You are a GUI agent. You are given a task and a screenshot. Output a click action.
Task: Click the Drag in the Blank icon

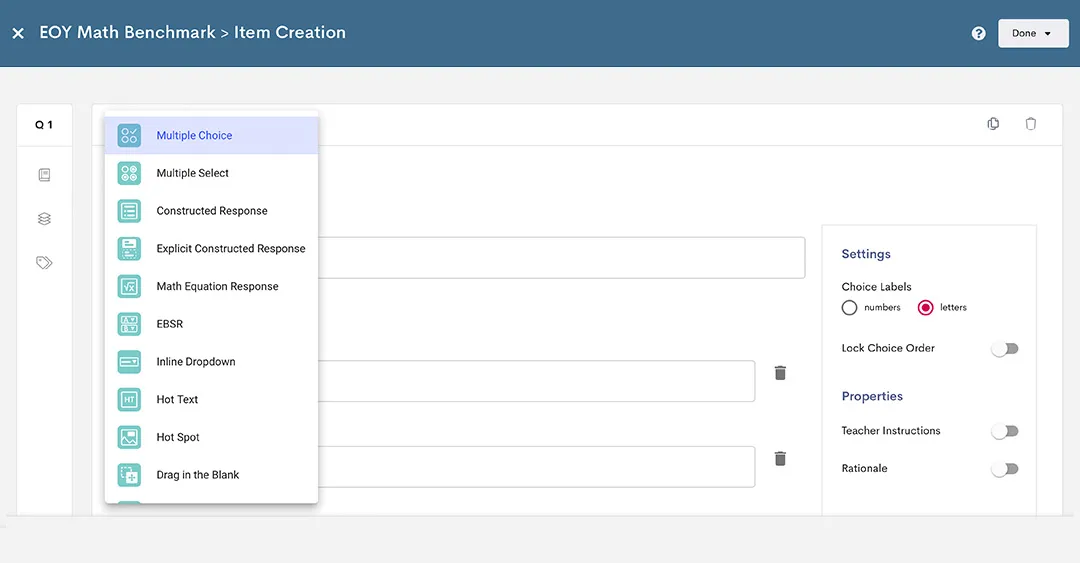[x=129, y=475]
